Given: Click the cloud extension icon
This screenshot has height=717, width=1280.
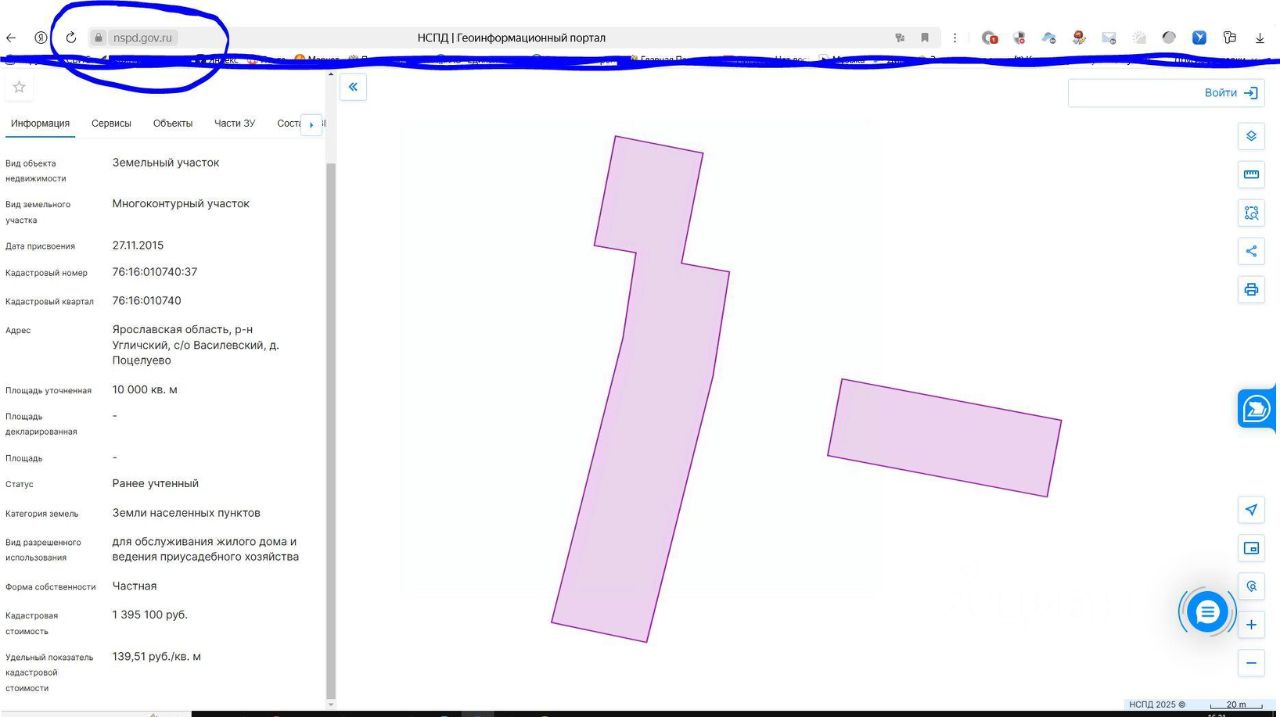Looking at the screenshot, I should coord(1049,38).
